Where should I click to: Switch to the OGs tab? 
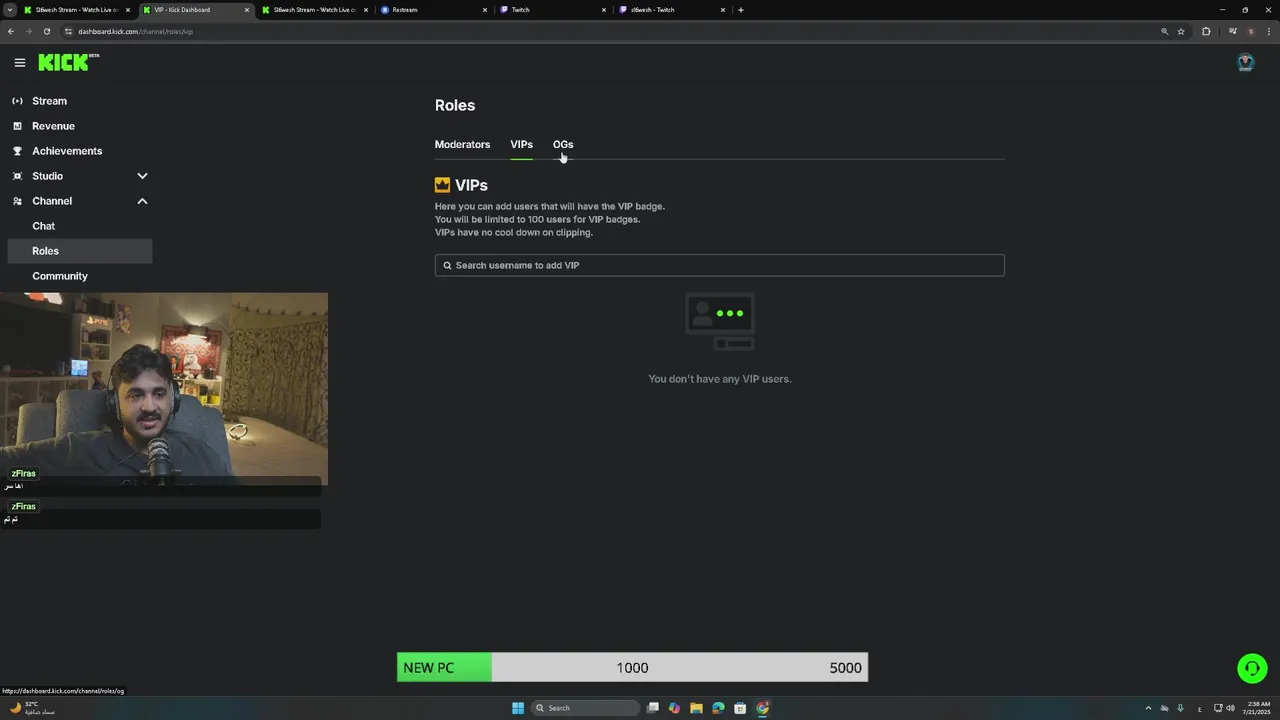point(563,145)
